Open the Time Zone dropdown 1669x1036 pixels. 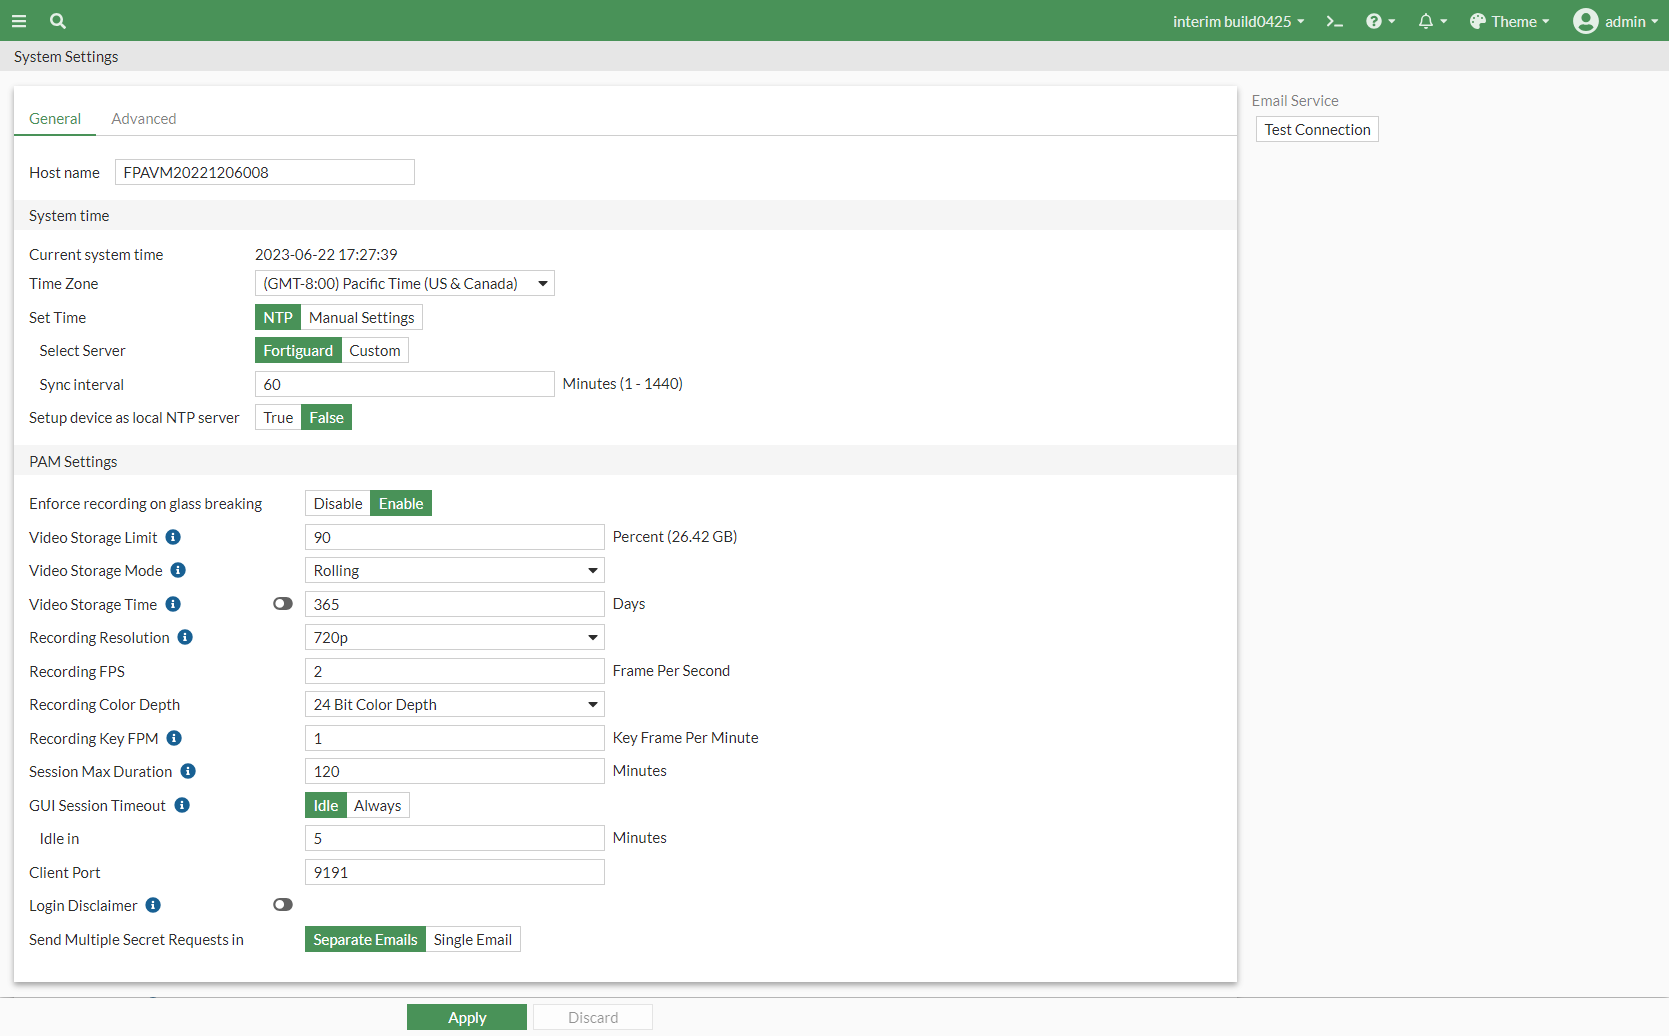point(404,283)
